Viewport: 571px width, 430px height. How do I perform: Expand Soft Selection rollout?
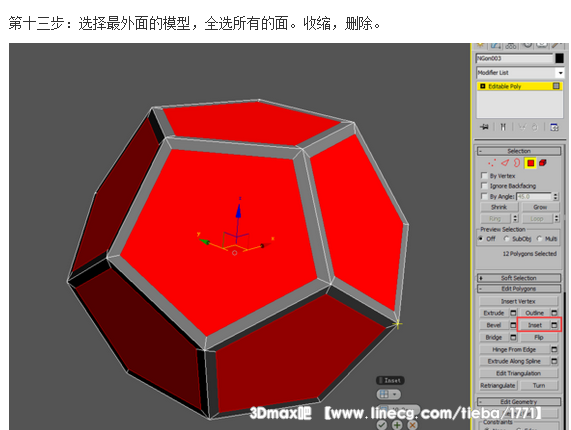pos(519,278)
